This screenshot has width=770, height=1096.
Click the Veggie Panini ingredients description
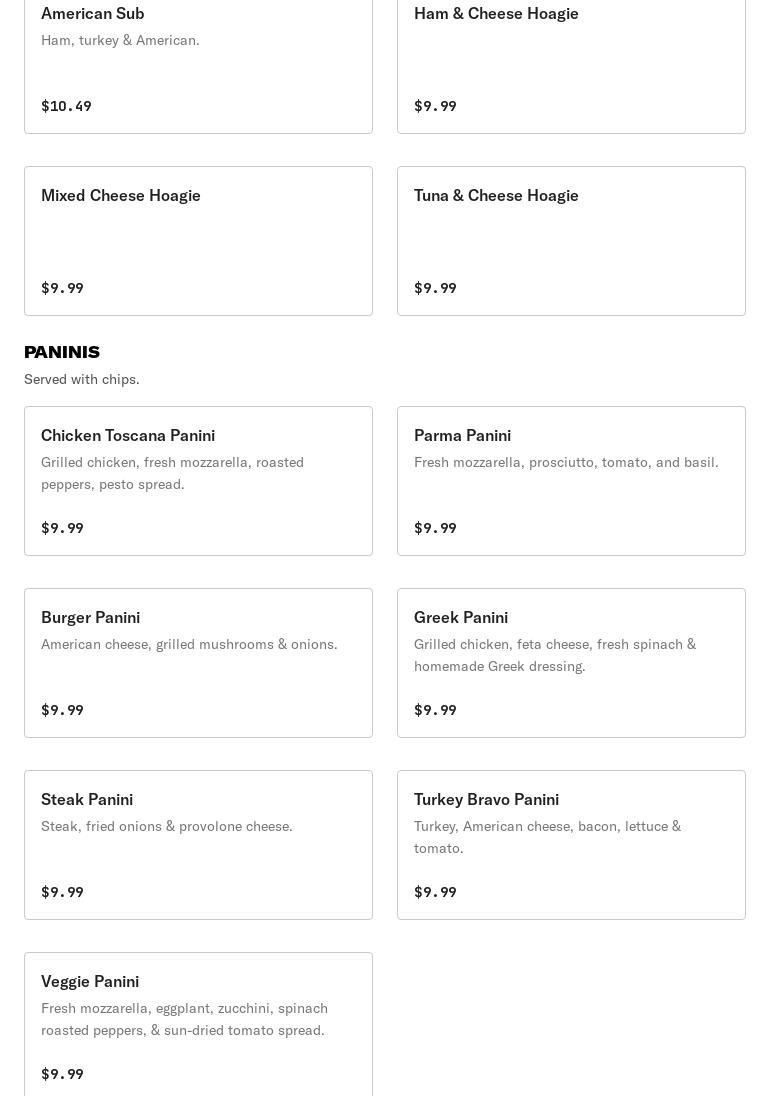(184, 1019)
